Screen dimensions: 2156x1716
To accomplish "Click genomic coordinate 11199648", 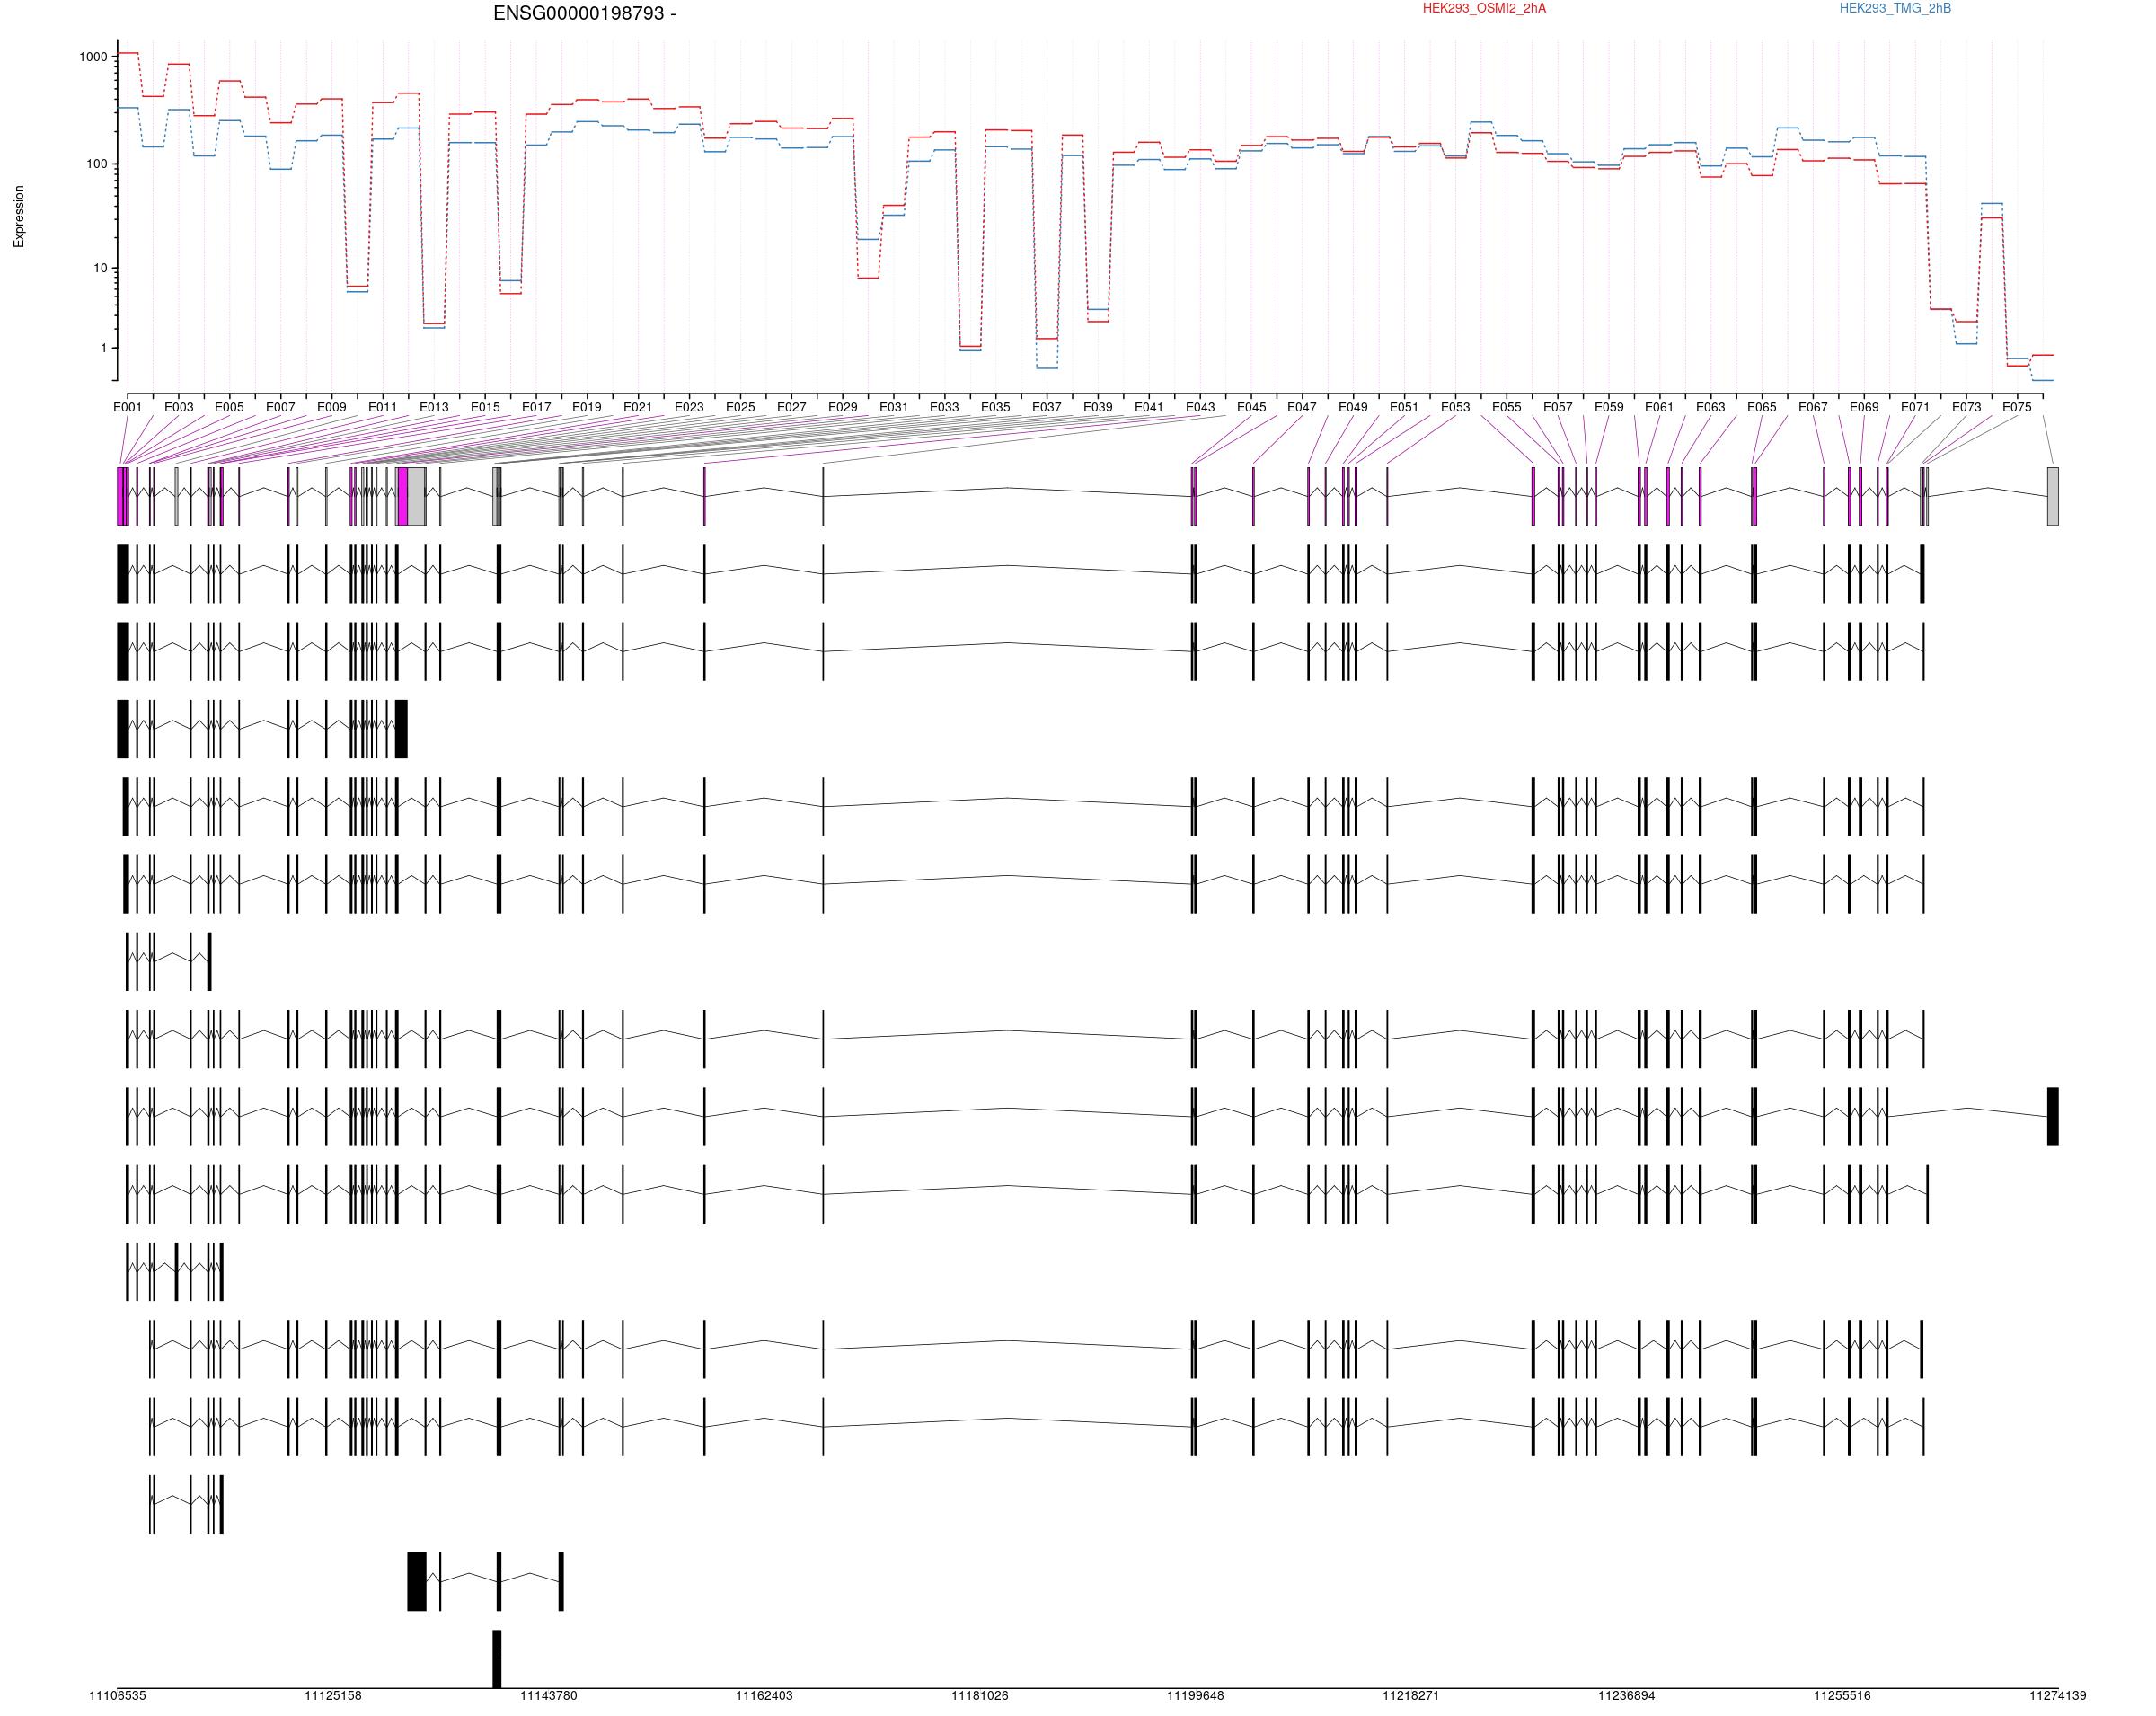I will point(1196,1696).
